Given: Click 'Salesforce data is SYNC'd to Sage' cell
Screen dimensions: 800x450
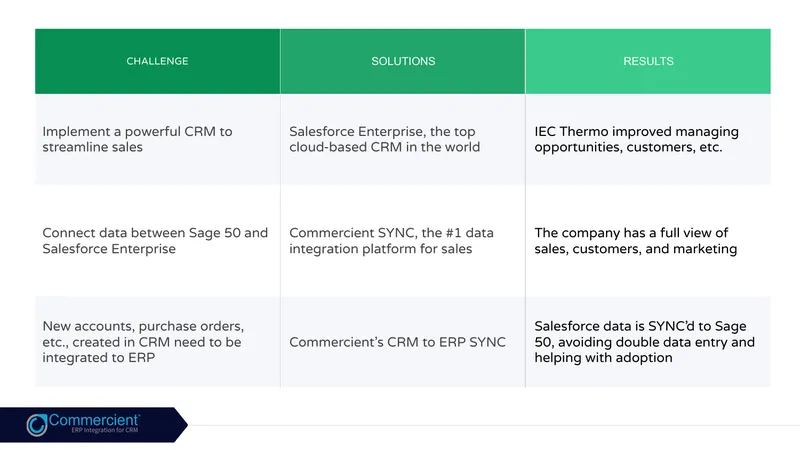Looking at the screenshot, I should point(648,342).
